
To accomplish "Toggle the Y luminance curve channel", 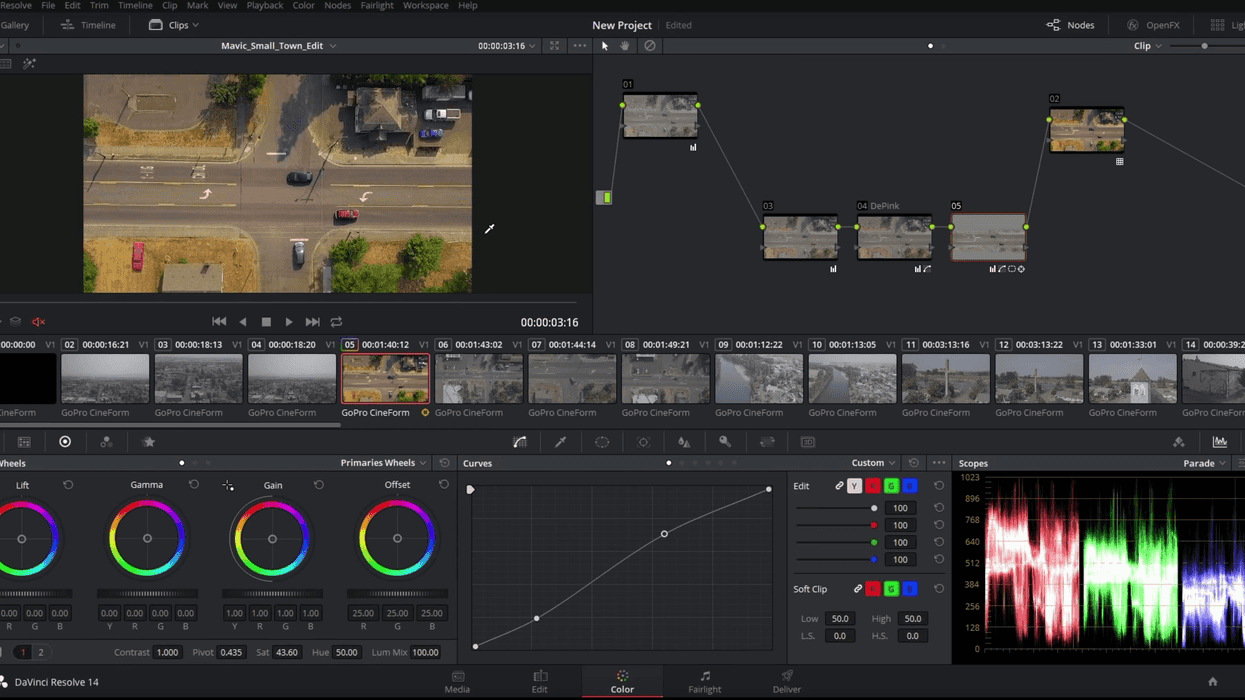I will [854, 486].
